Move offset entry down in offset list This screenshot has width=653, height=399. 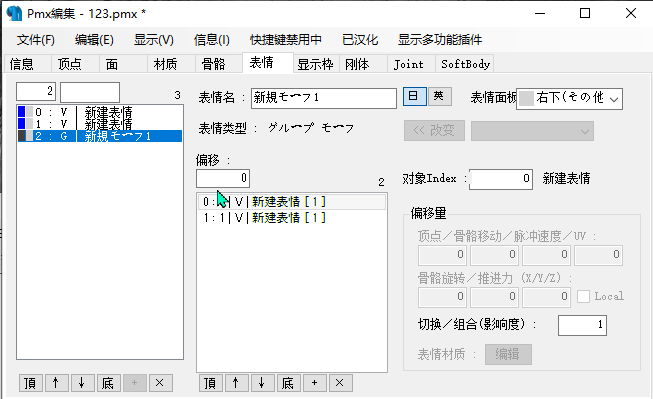(262, 383)
